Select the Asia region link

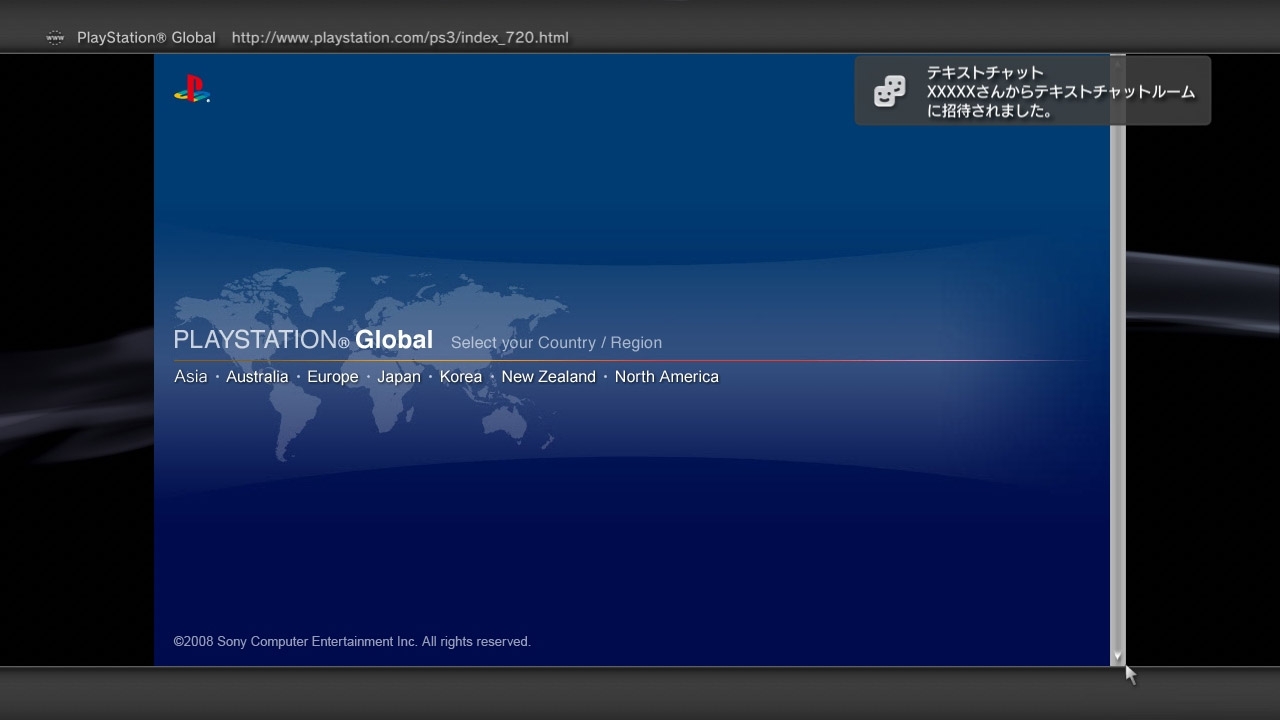pyautogui.click(x=190, y=377)
